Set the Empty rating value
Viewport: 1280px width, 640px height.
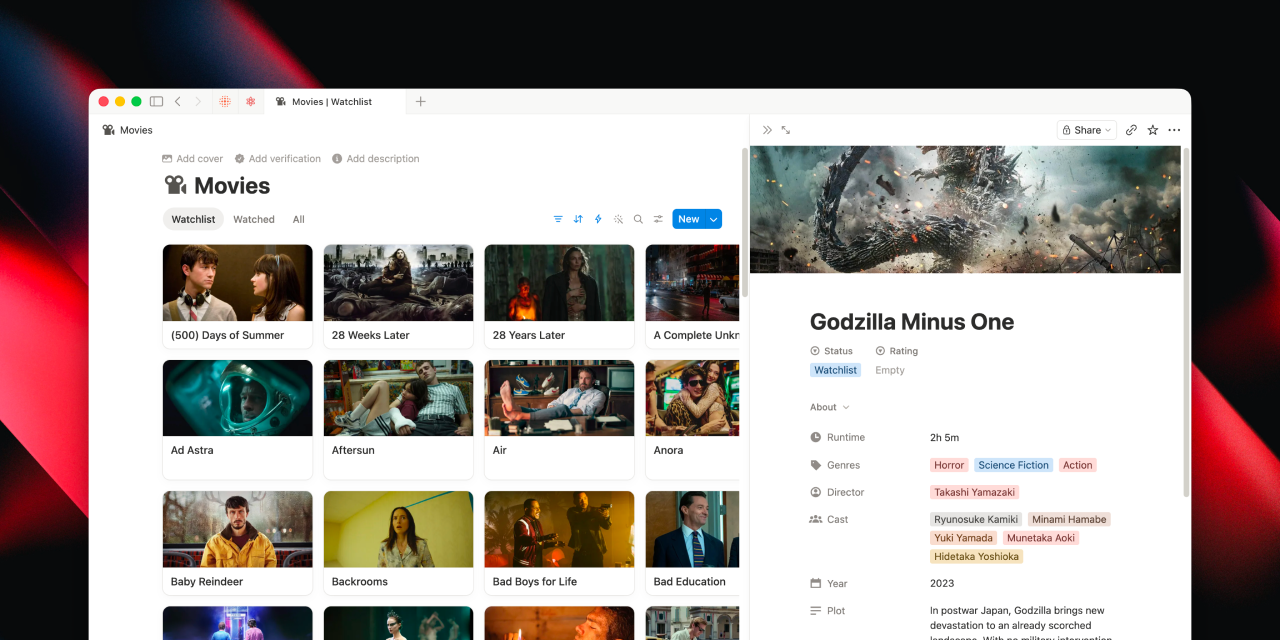click(x=890, y=370)
